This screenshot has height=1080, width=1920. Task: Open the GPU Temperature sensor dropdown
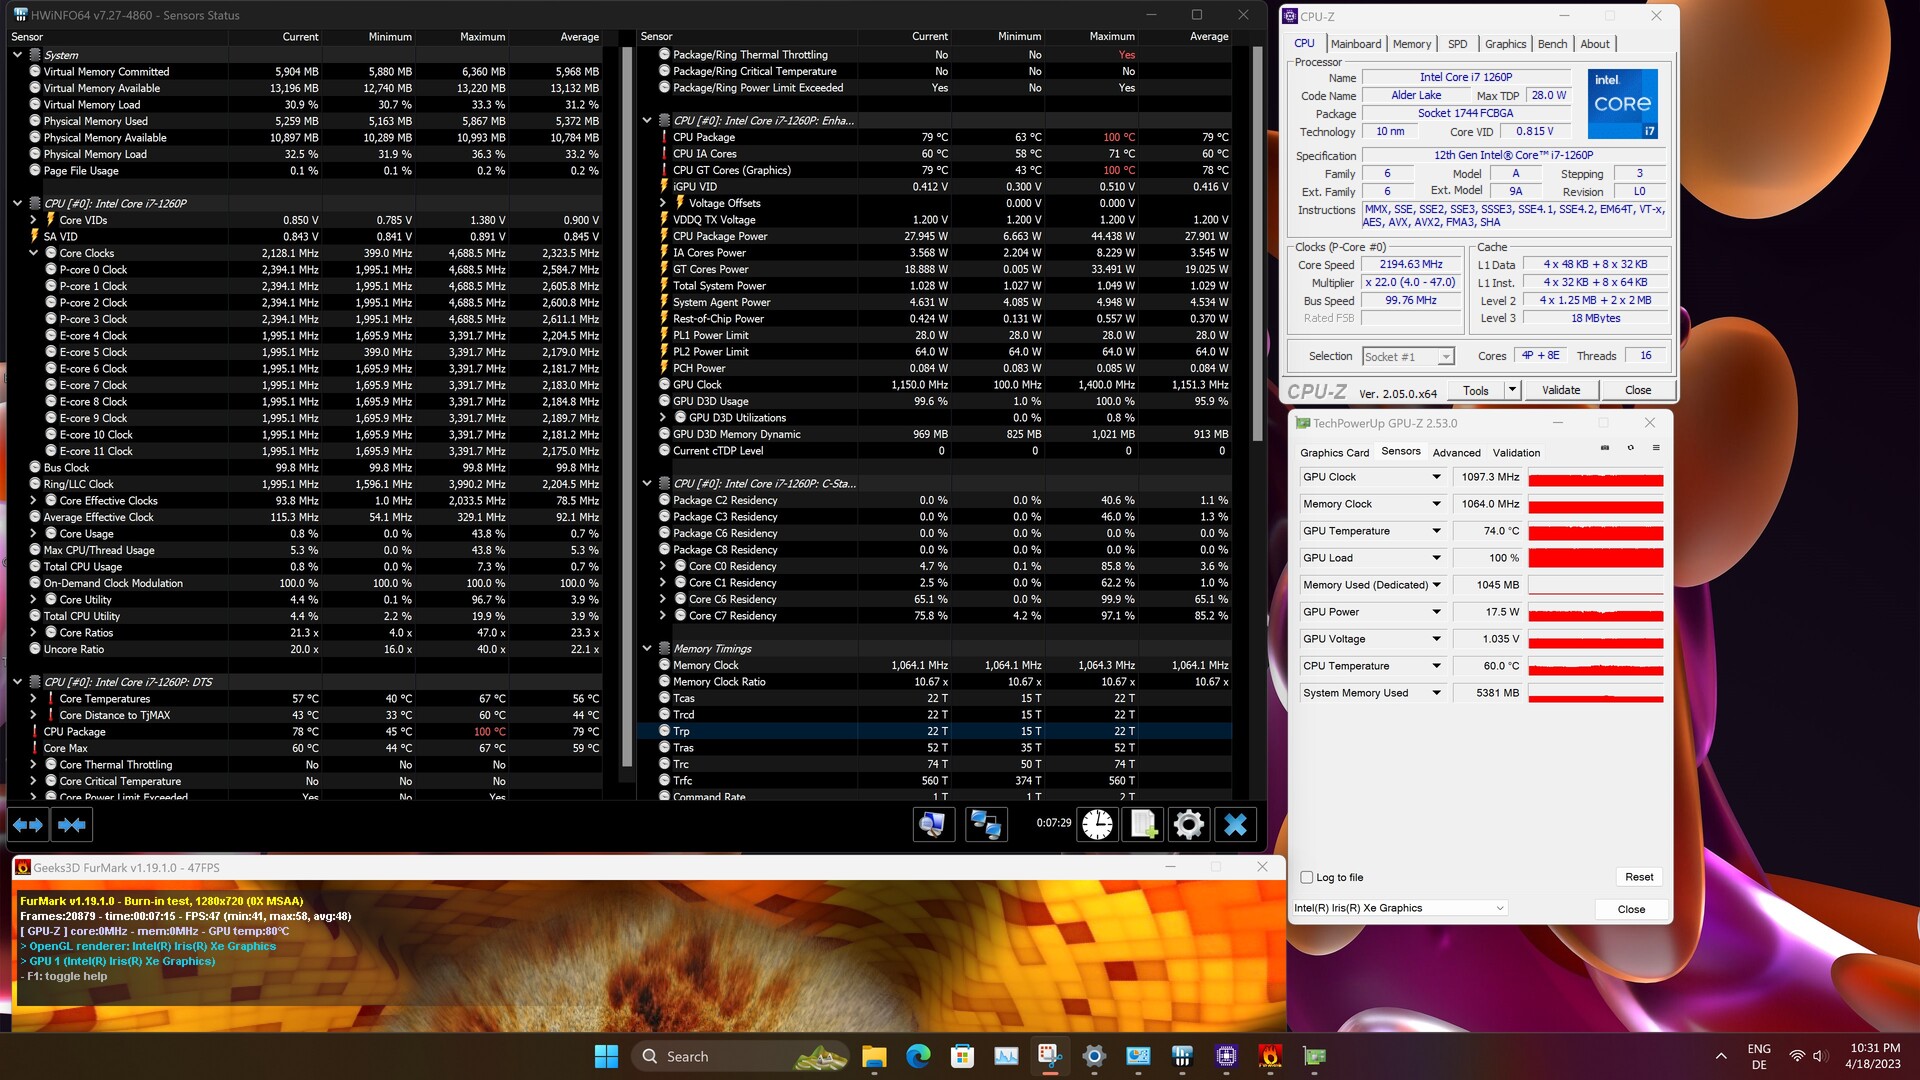pyautogui.click(x=1436, y=531)
